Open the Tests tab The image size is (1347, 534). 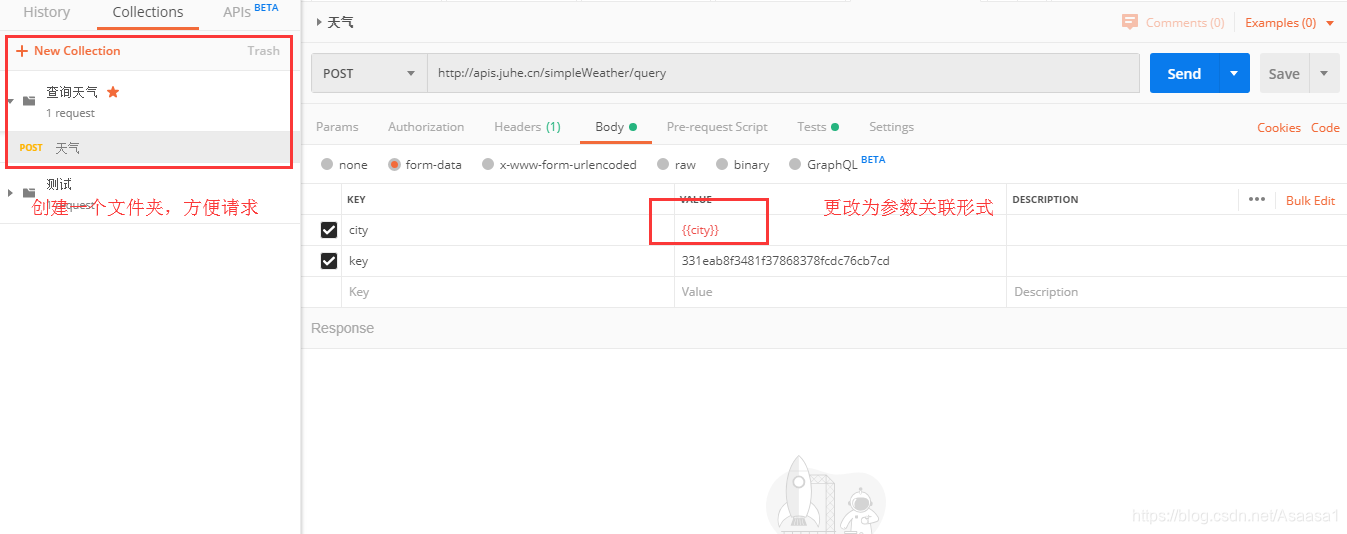coord(818,127)
